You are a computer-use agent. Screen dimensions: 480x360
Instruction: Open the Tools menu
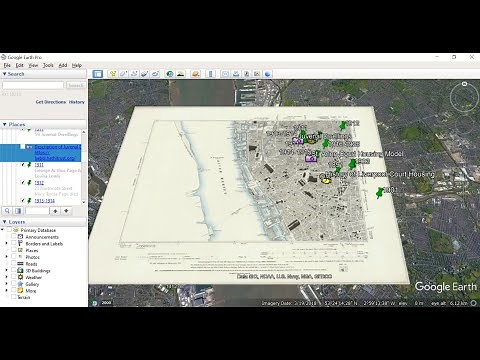pos(48,65)
